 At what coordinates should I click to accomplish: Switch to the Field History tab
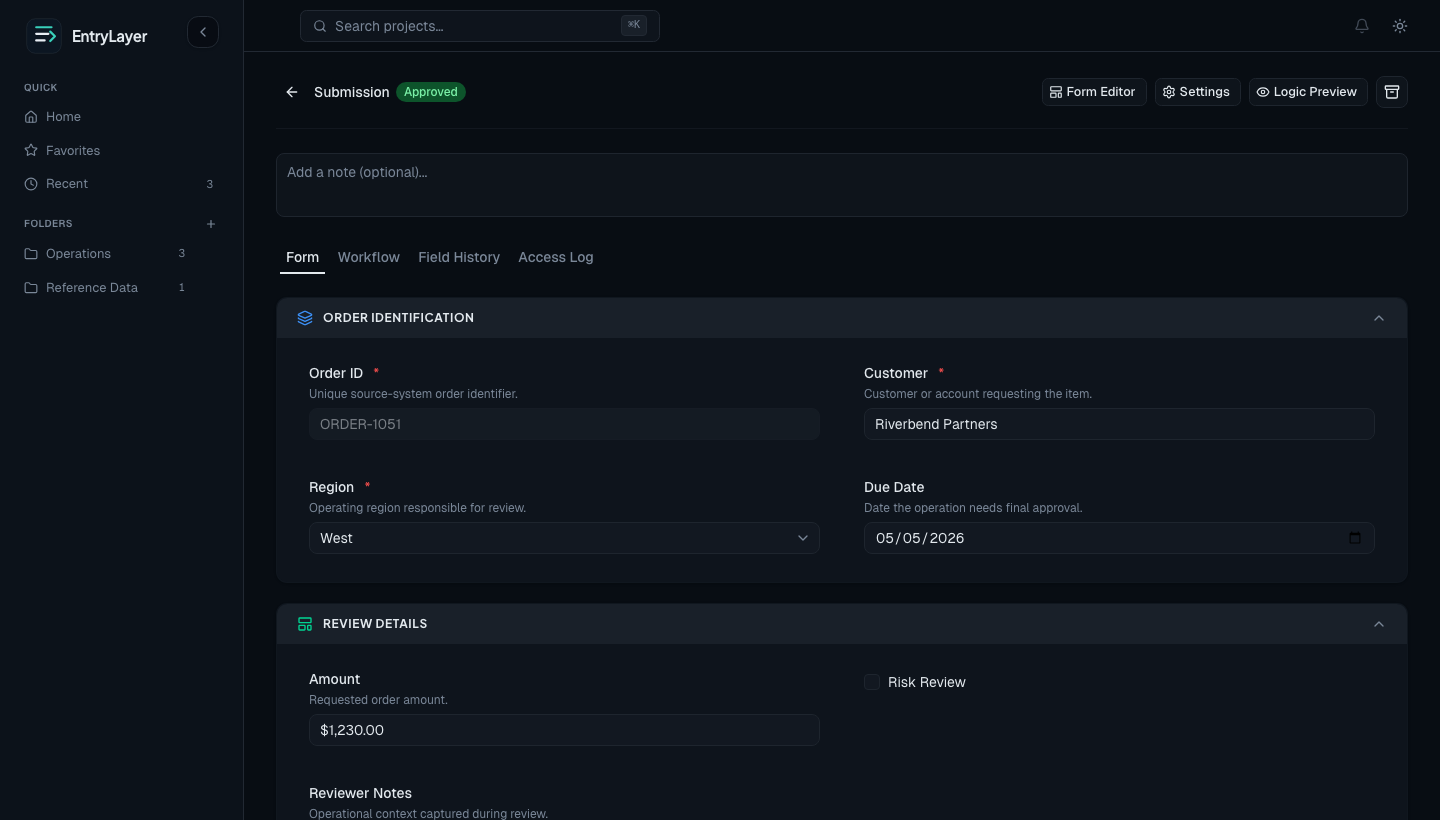459,257
